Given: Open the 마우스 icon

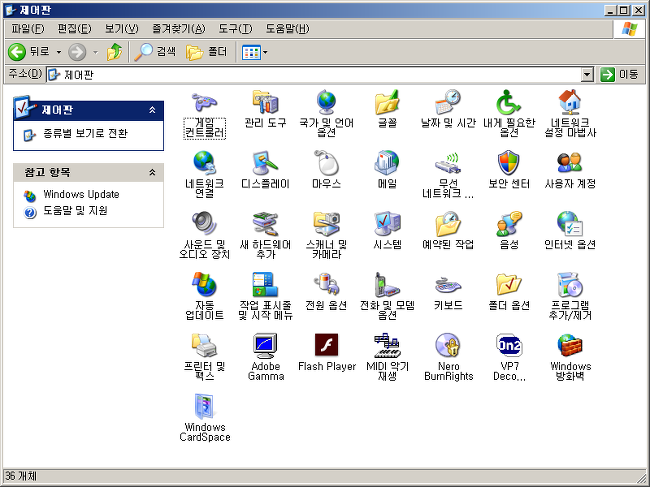Looking at the screenshot, I should (x=326, y=163).
